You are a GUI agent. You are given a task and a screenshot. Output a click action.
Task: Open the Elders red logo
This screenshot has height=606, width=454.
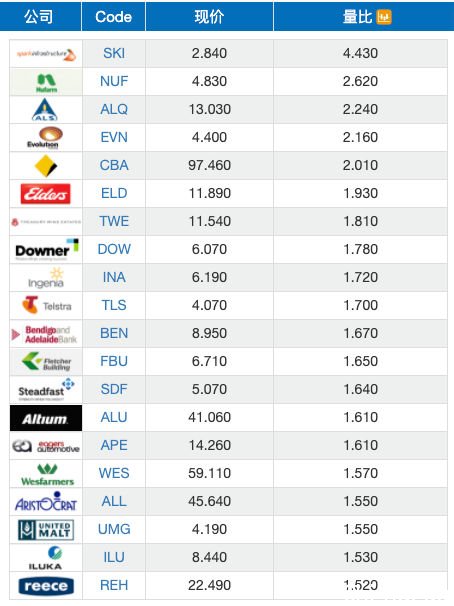[x=46, y=194]
